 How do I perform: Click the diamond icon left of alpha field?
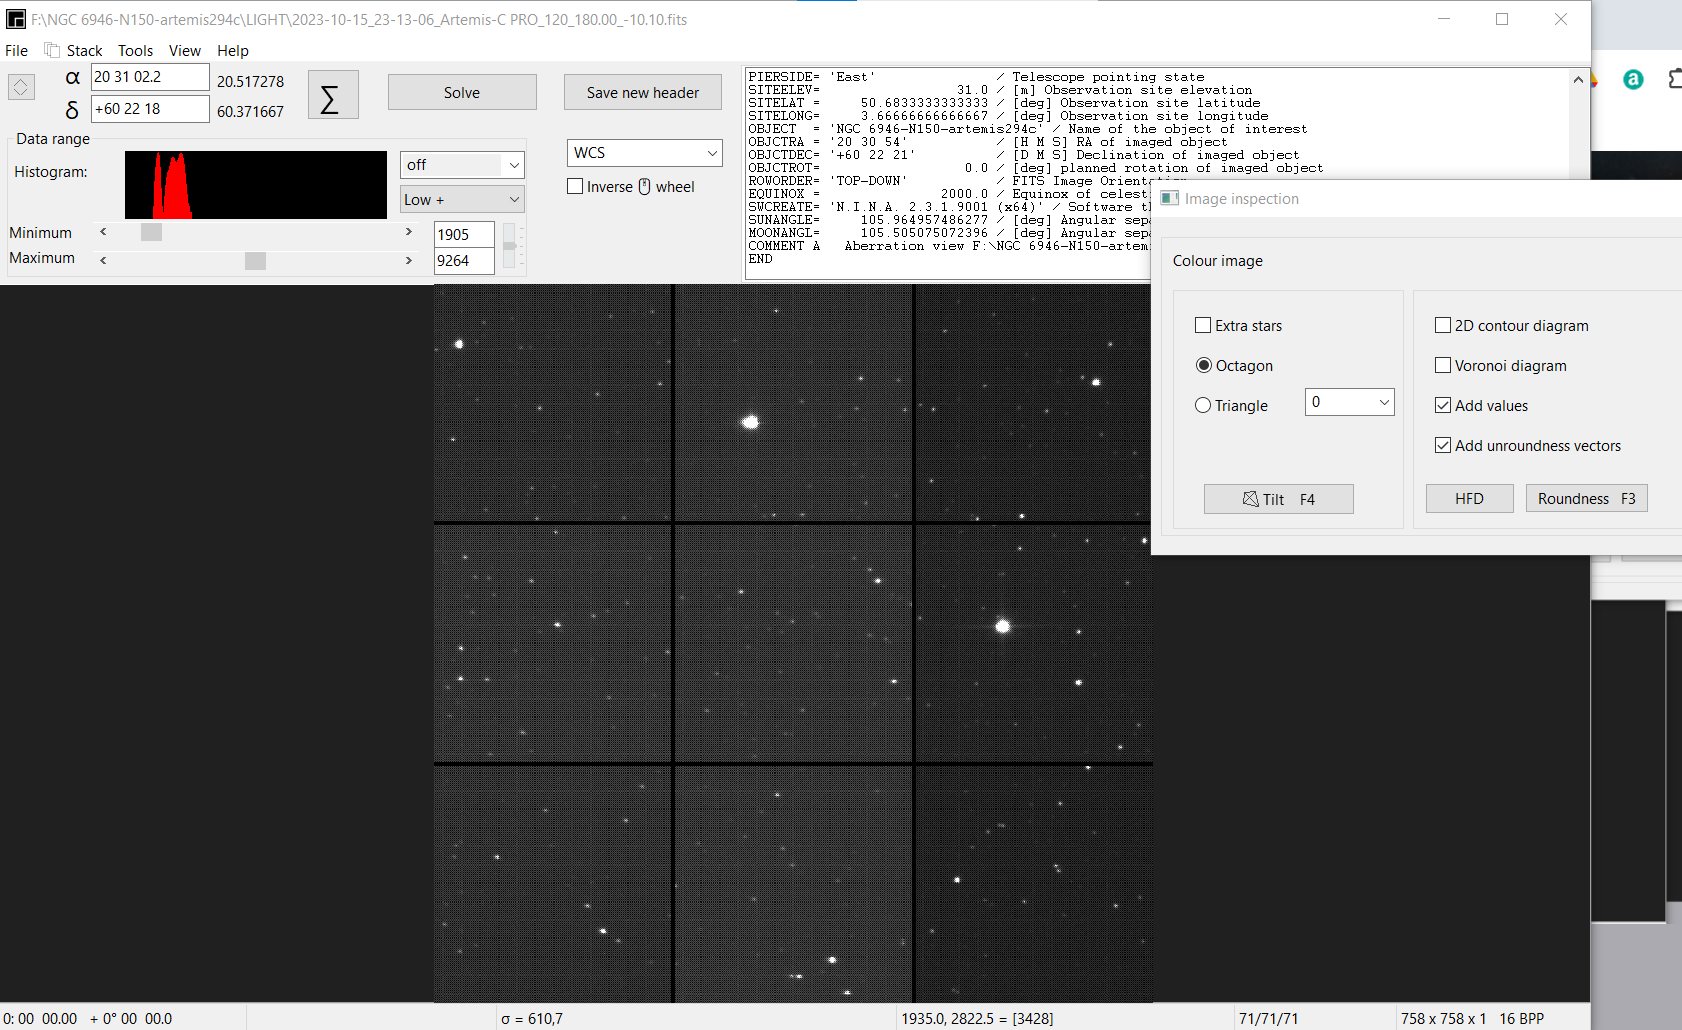point(21,87)
